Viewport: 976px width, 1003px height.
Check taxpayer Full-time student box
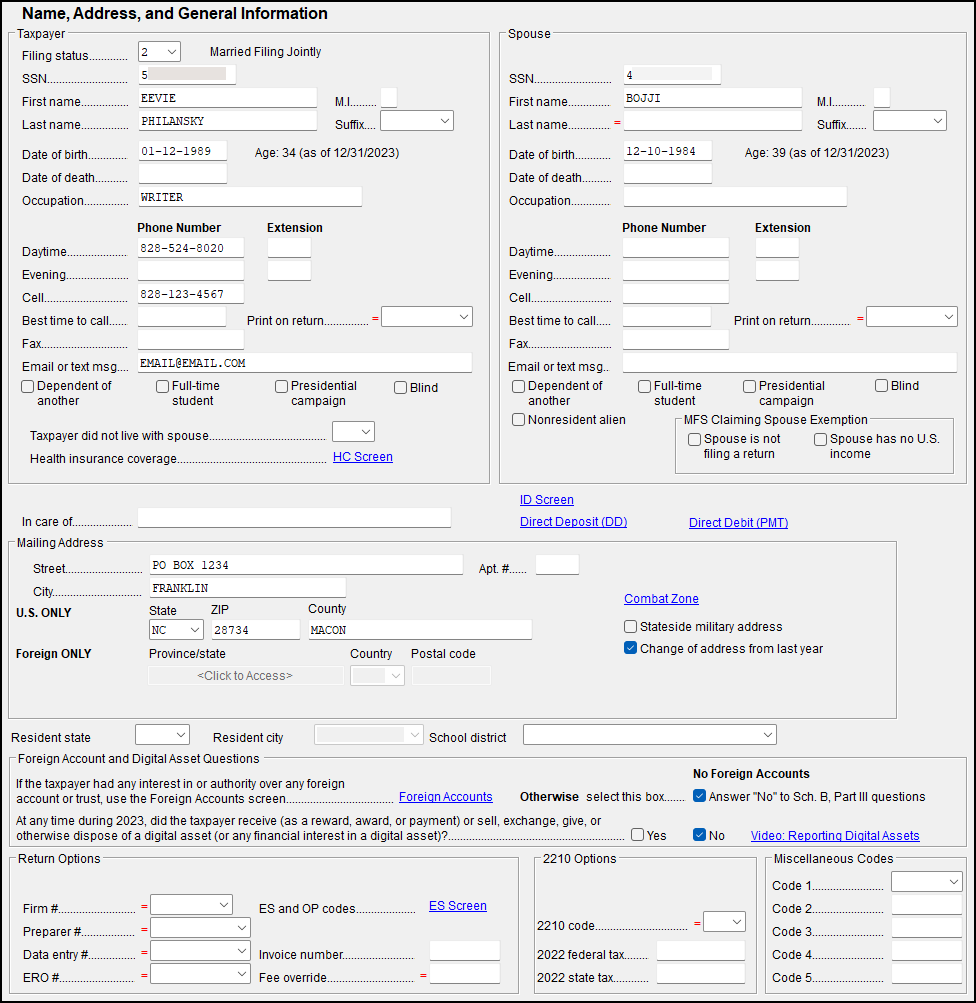click(162, 386)
